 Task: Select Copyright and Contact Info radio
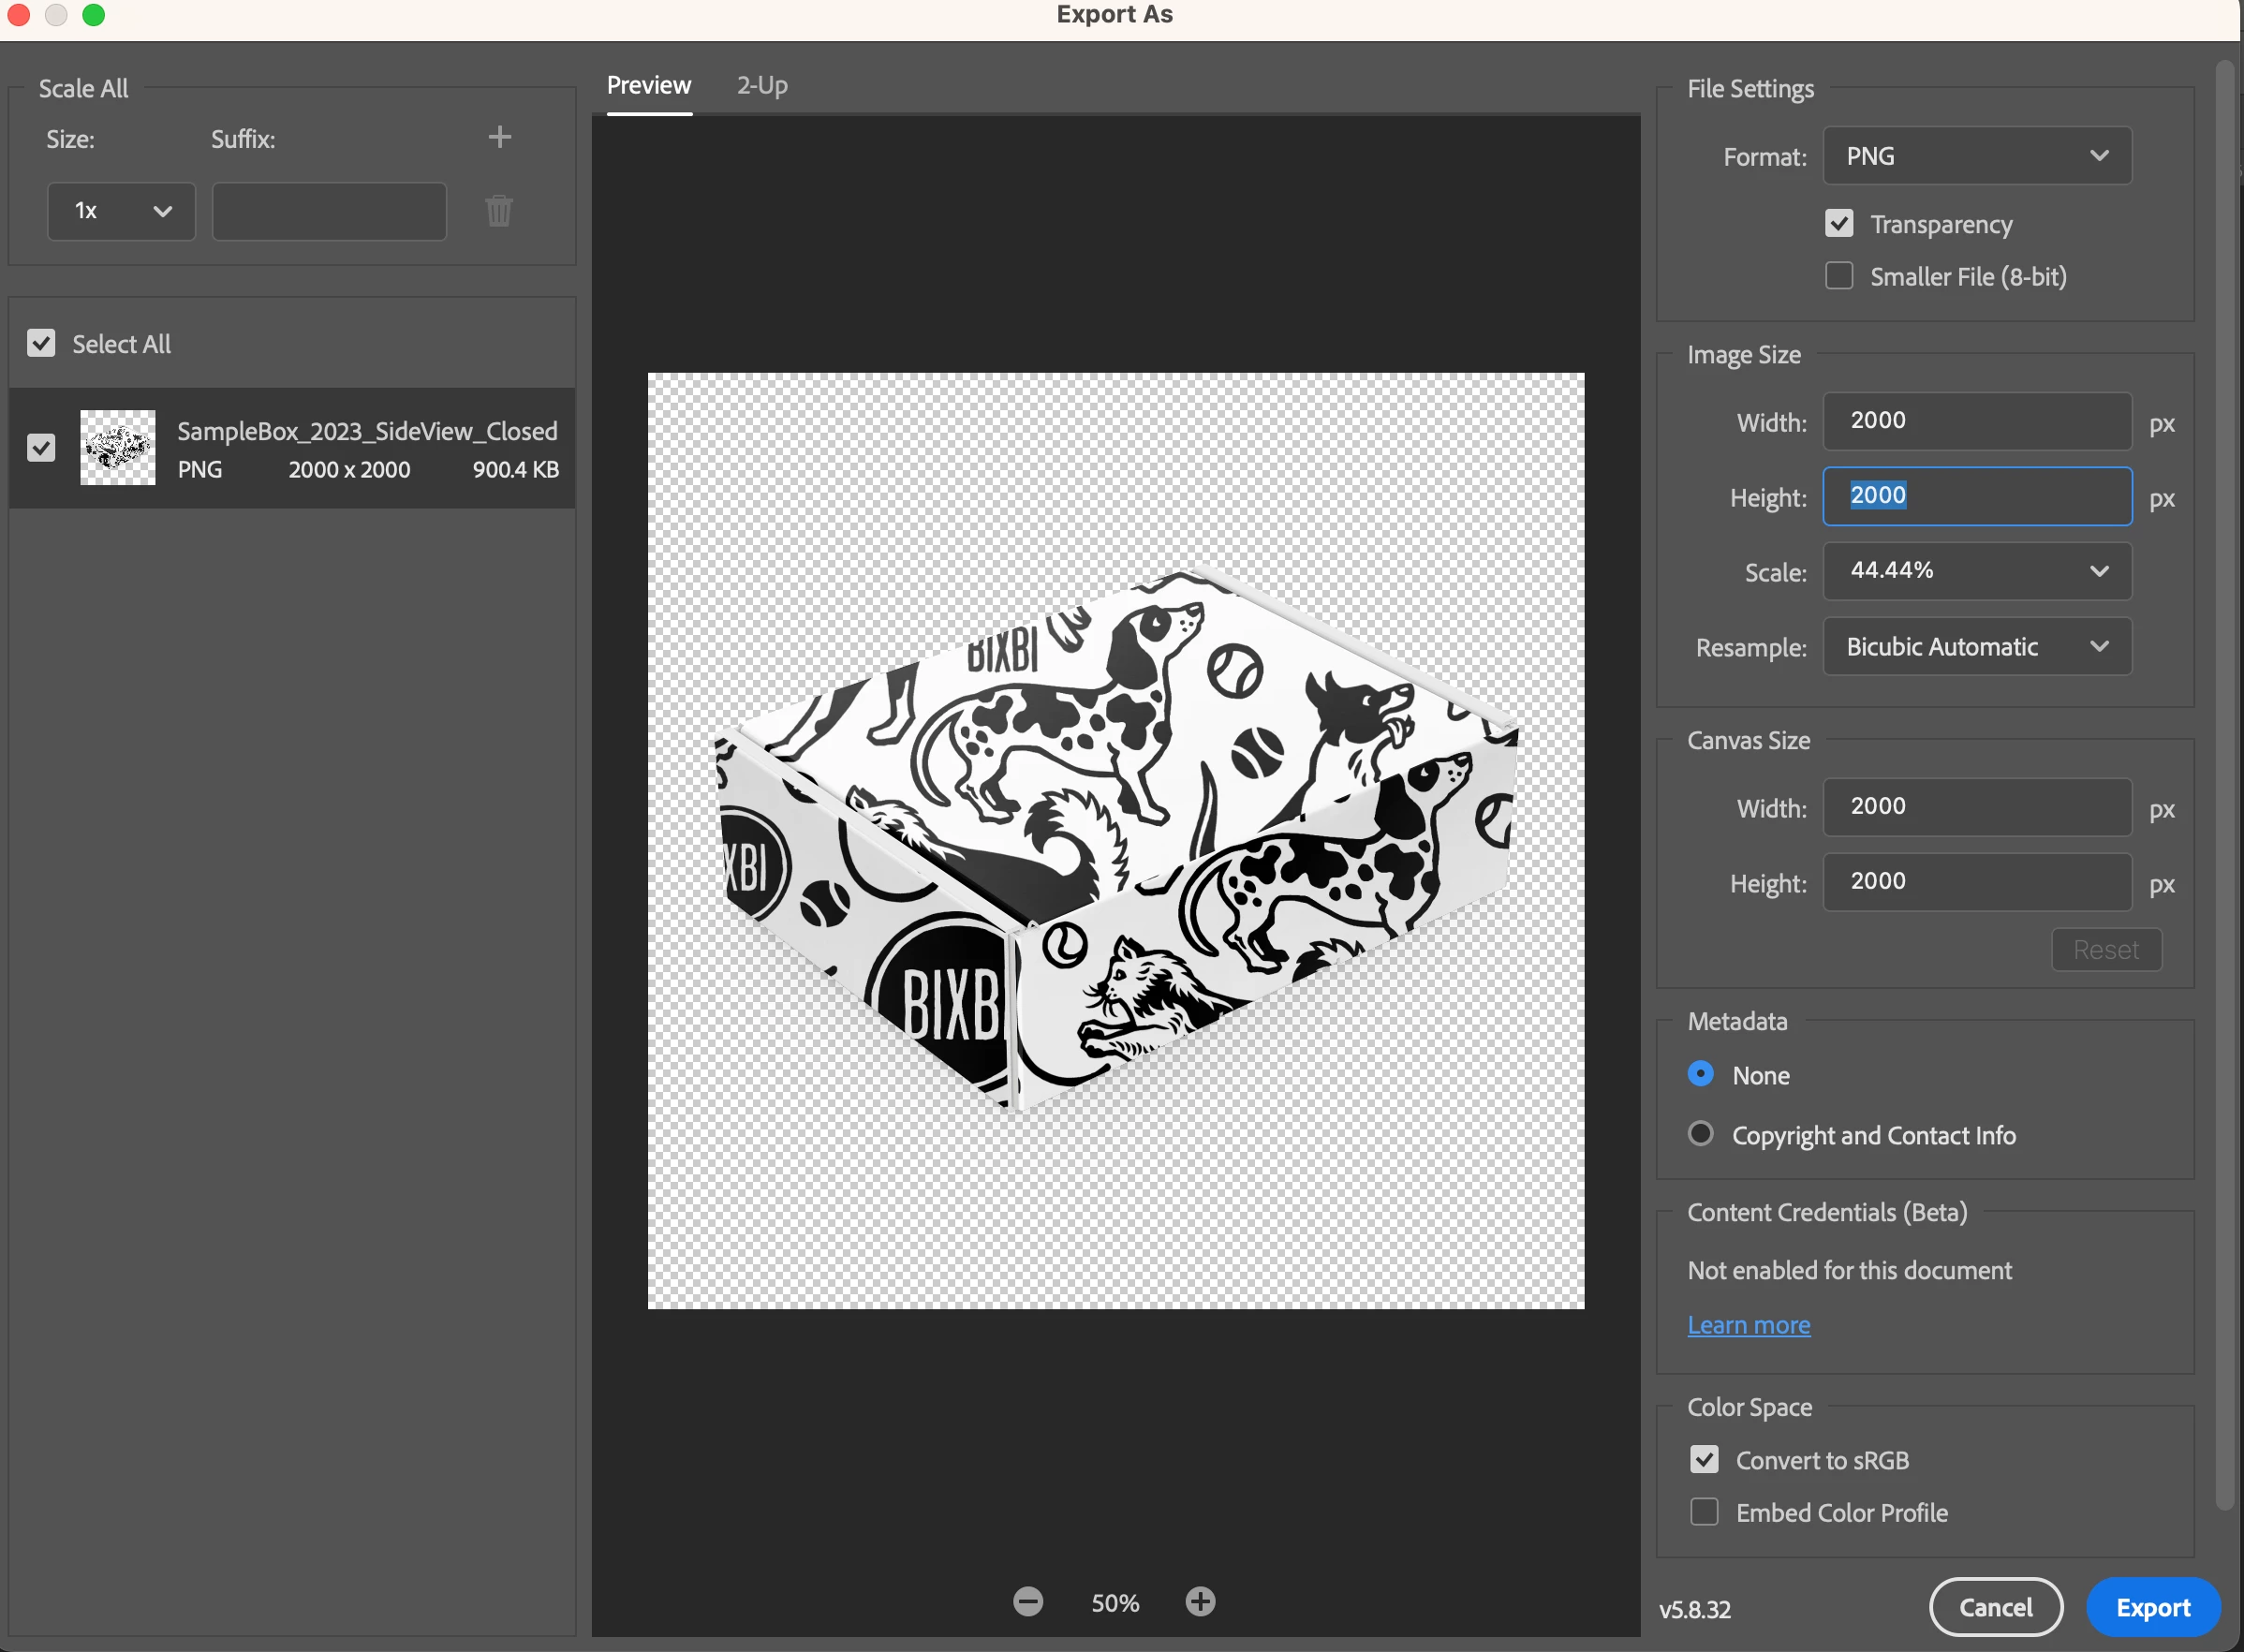pos(1700,1134)
